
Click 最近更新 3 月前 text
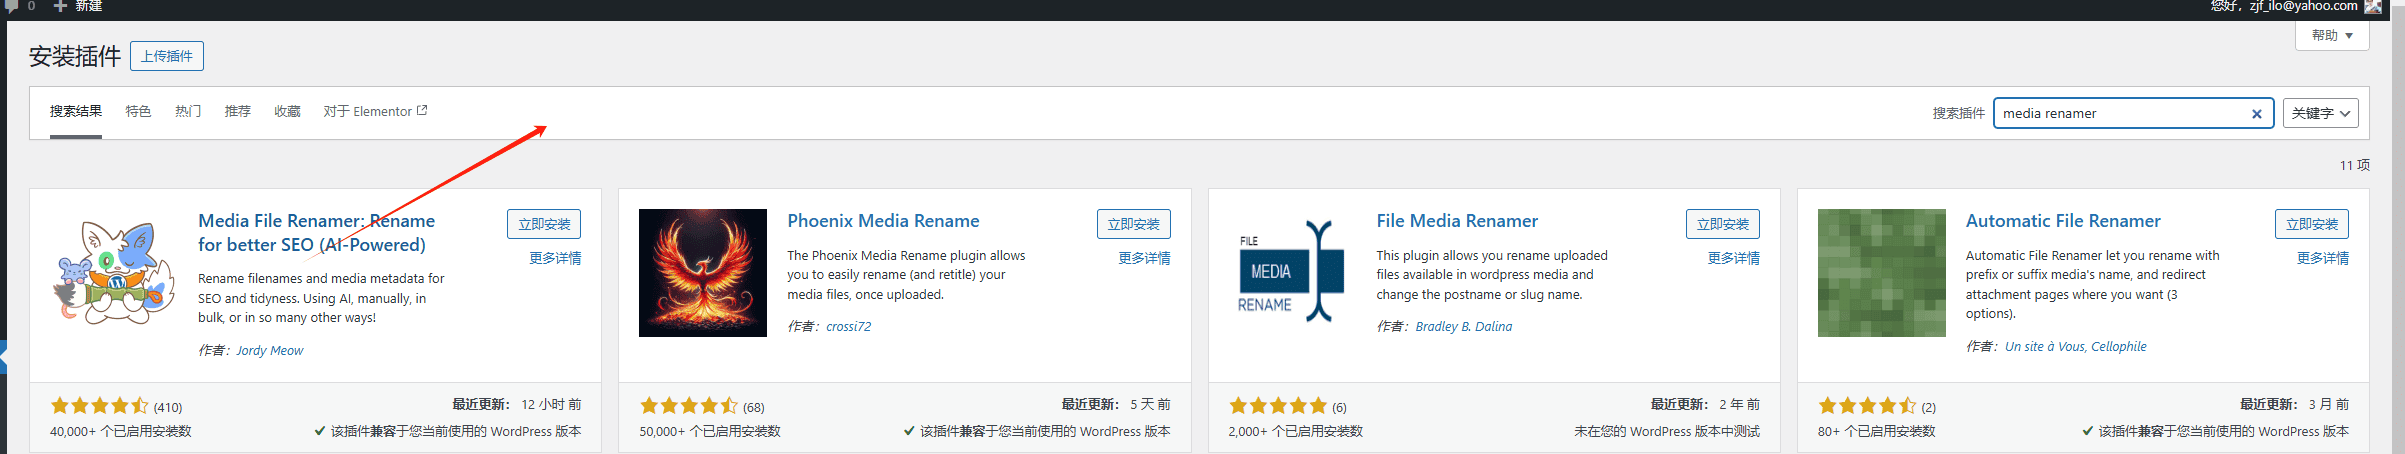tap(2294, 404)
